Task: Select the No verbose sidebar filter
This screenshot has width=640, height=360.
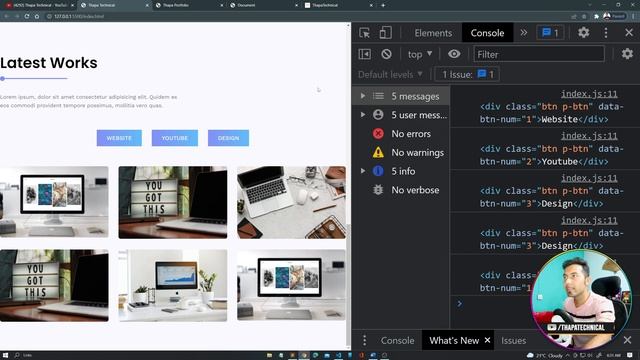Action: click(x=401, y=190)
